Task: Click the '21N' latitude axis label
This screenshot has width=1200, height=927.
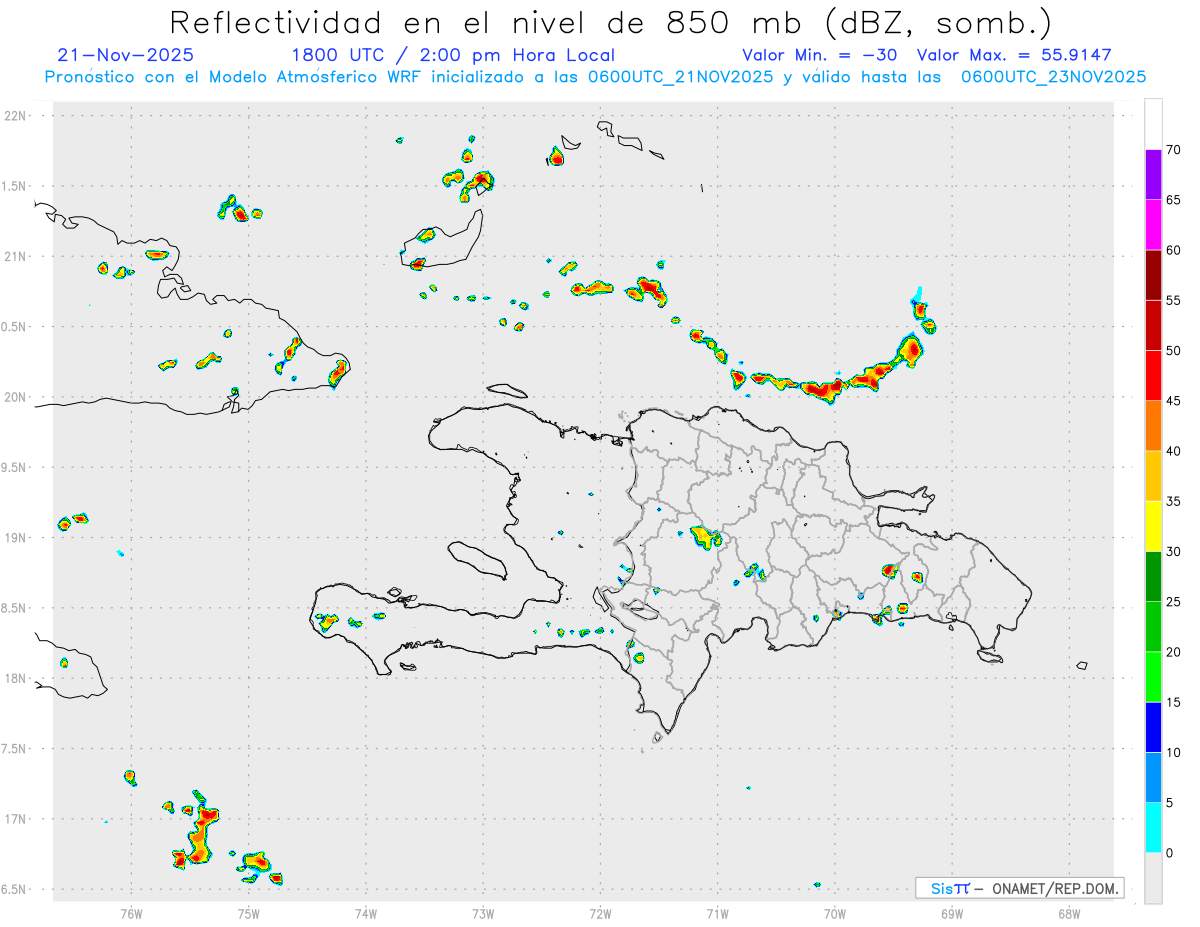Action: tap(16, 256)
